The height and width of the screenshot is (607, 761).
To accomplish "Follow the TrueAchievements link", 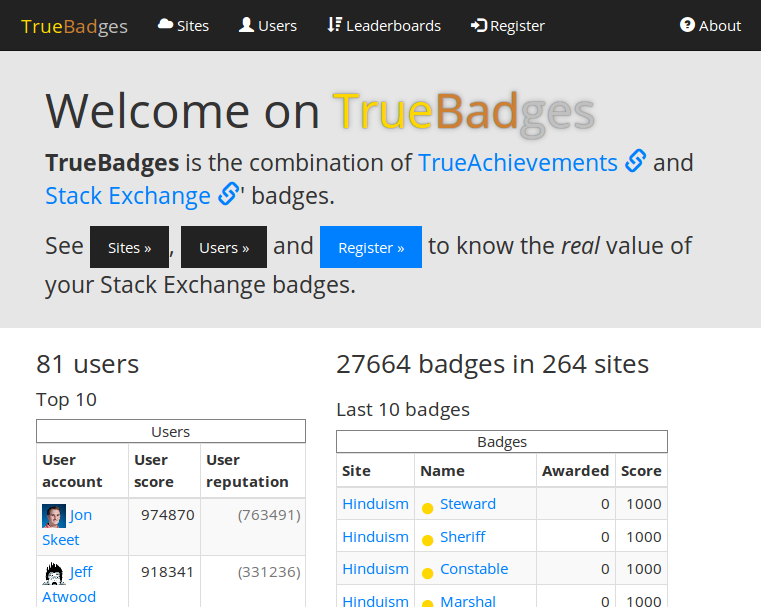I will tap(518, 163).
